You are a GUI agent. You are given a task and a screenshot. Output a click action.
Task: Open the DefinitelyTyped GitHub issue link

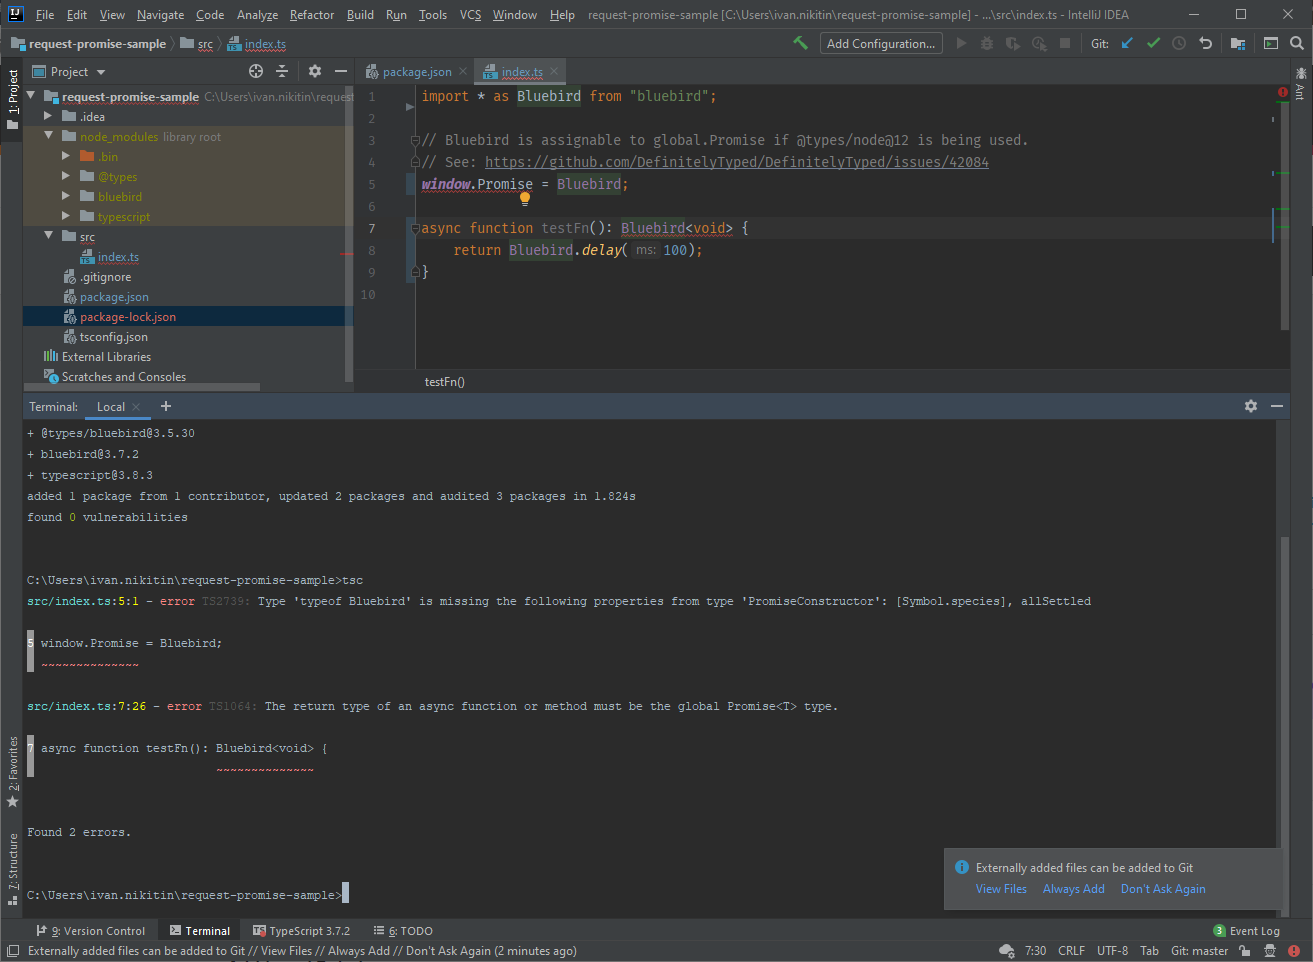click(x=737, y=162)
